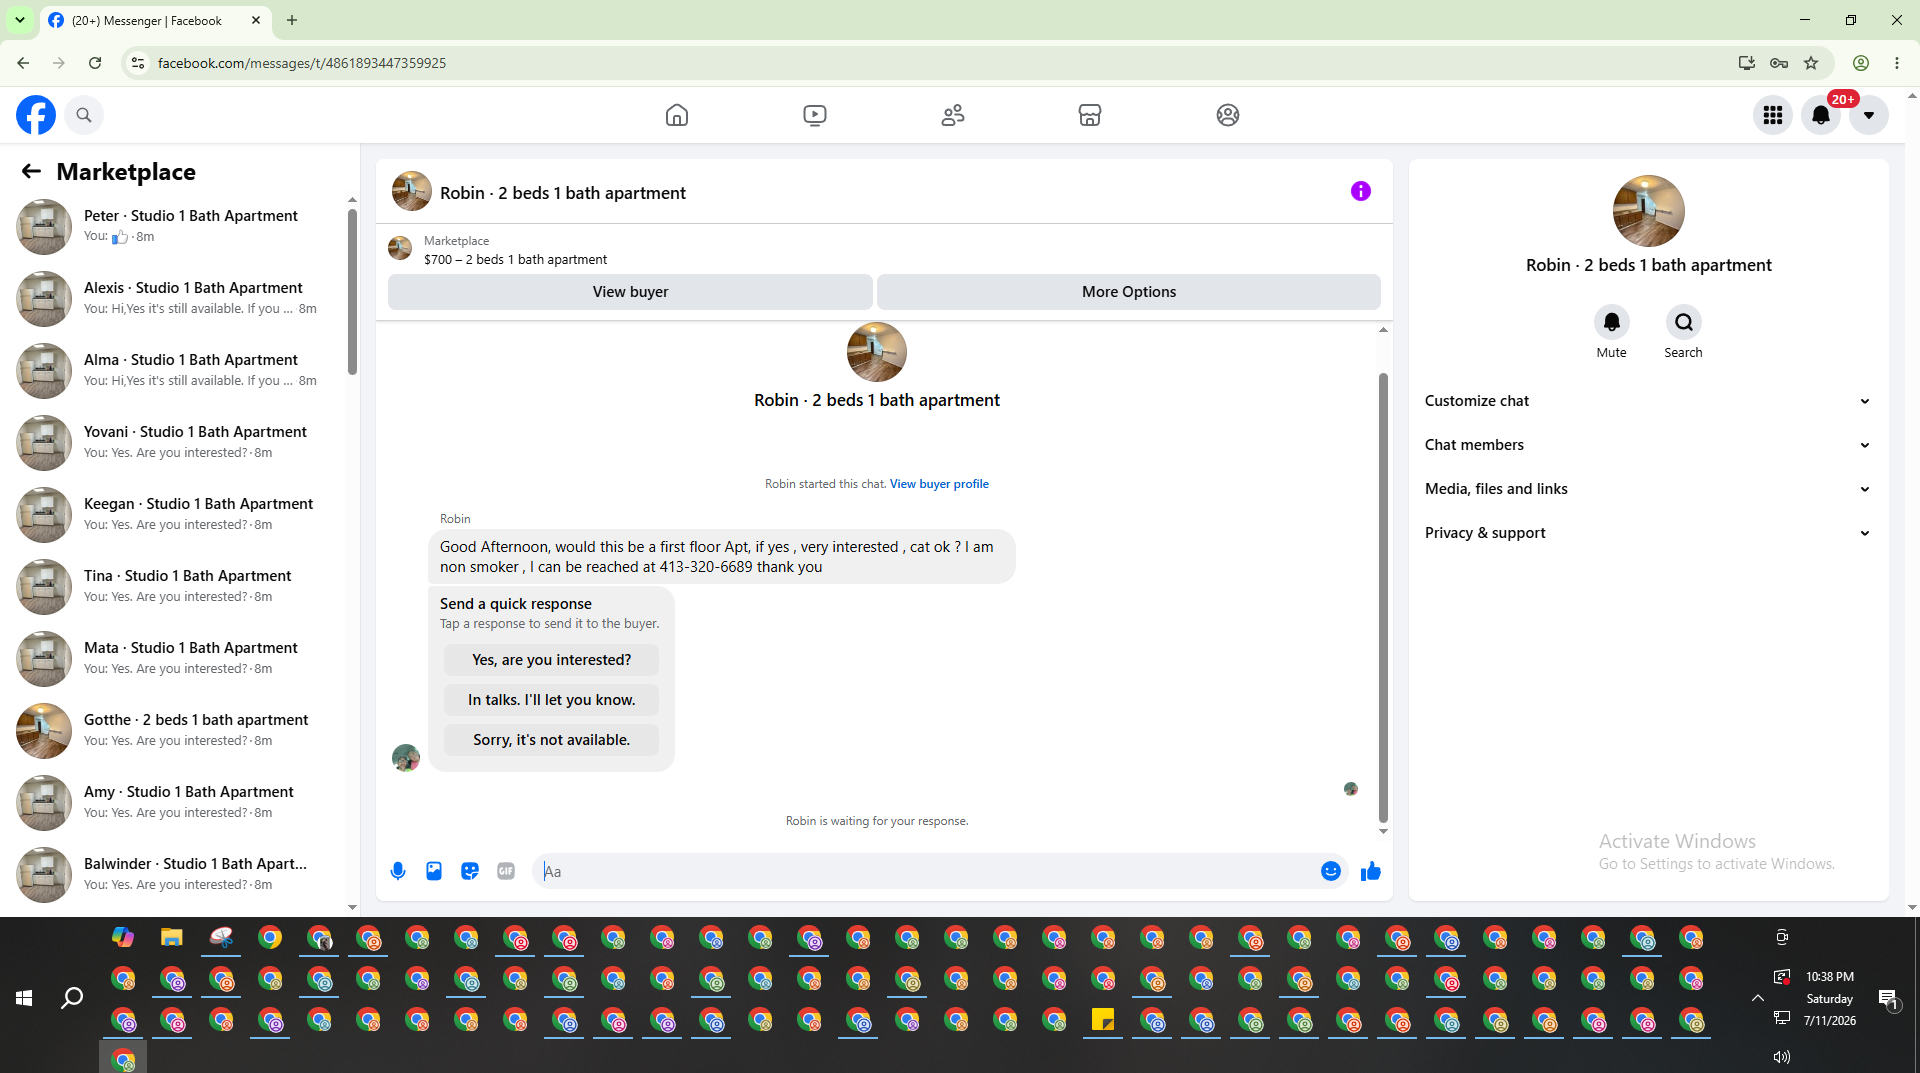The image size is (1920, 1073).
Task: Send 'Sorry, it's not available.' response
Action: point(551,740)
